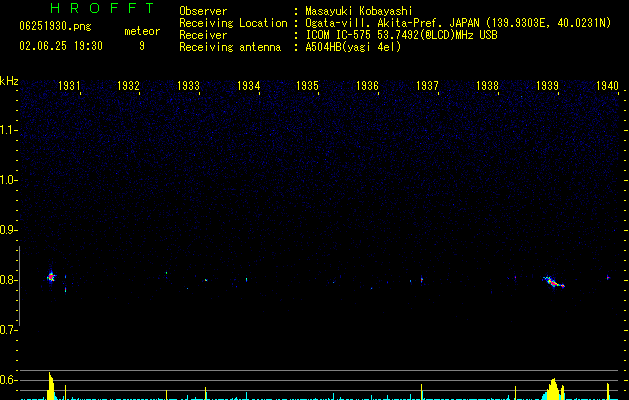Screen dimensions: 629x400
Task: Click the 0.6 kHz frequency label
Action: [x=8, y=380]
